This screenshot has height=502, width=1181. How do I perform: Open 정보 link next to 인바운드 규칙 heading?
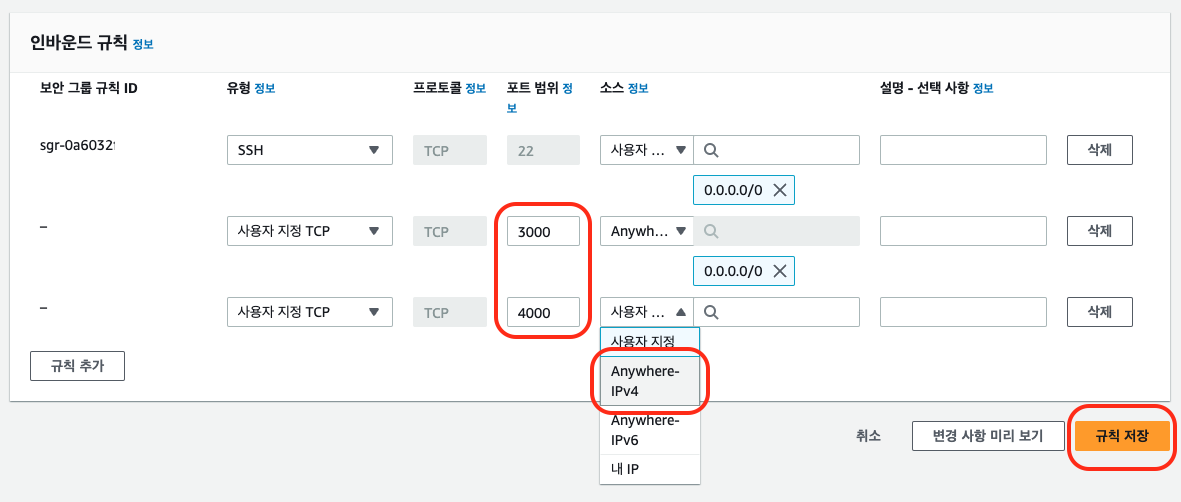click(x=143, y=44)
